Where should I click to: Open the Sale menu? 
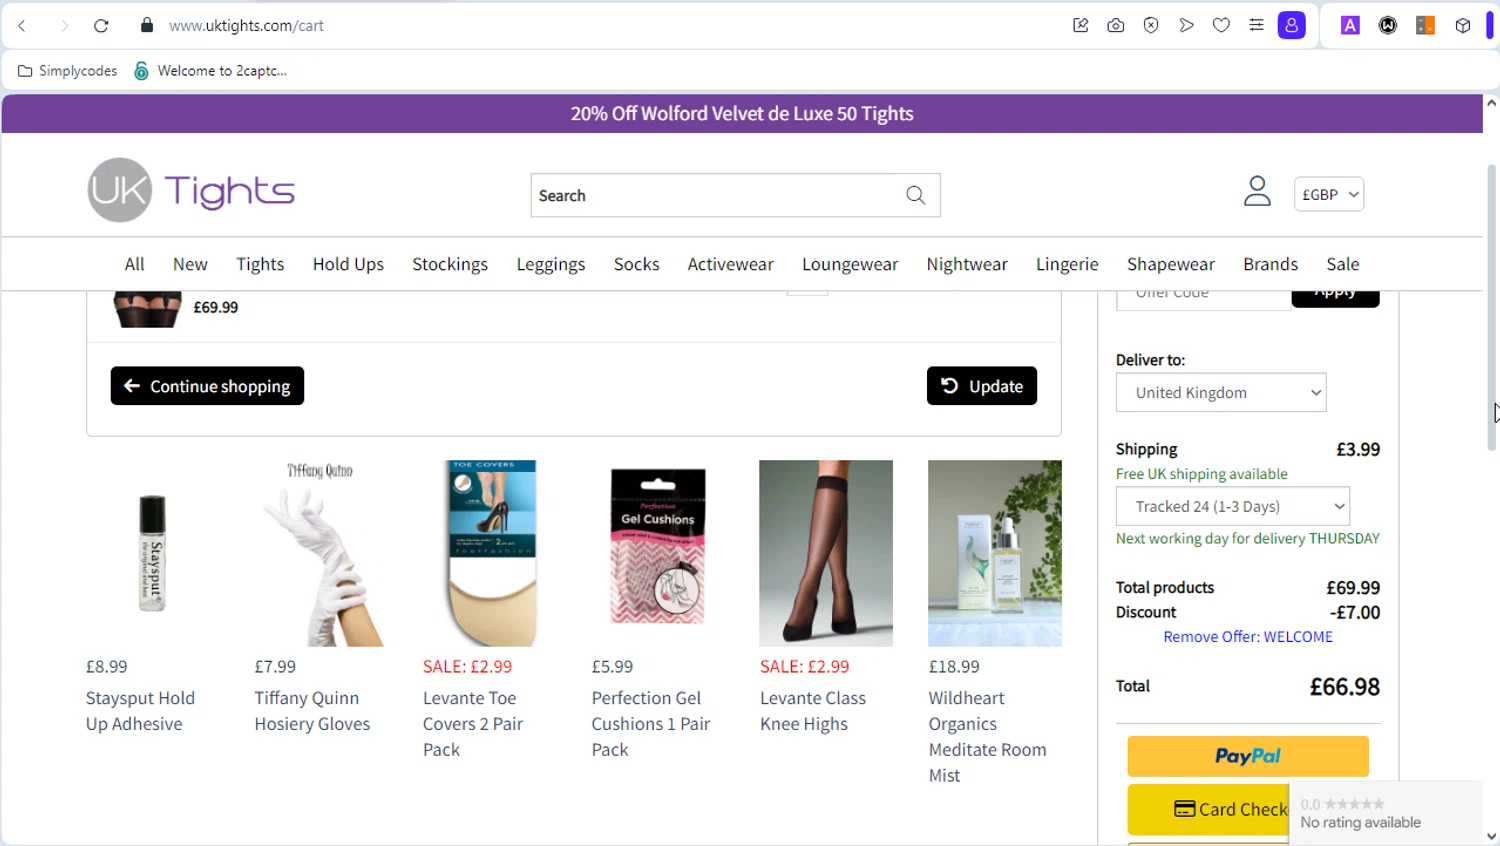point(1343,265)
